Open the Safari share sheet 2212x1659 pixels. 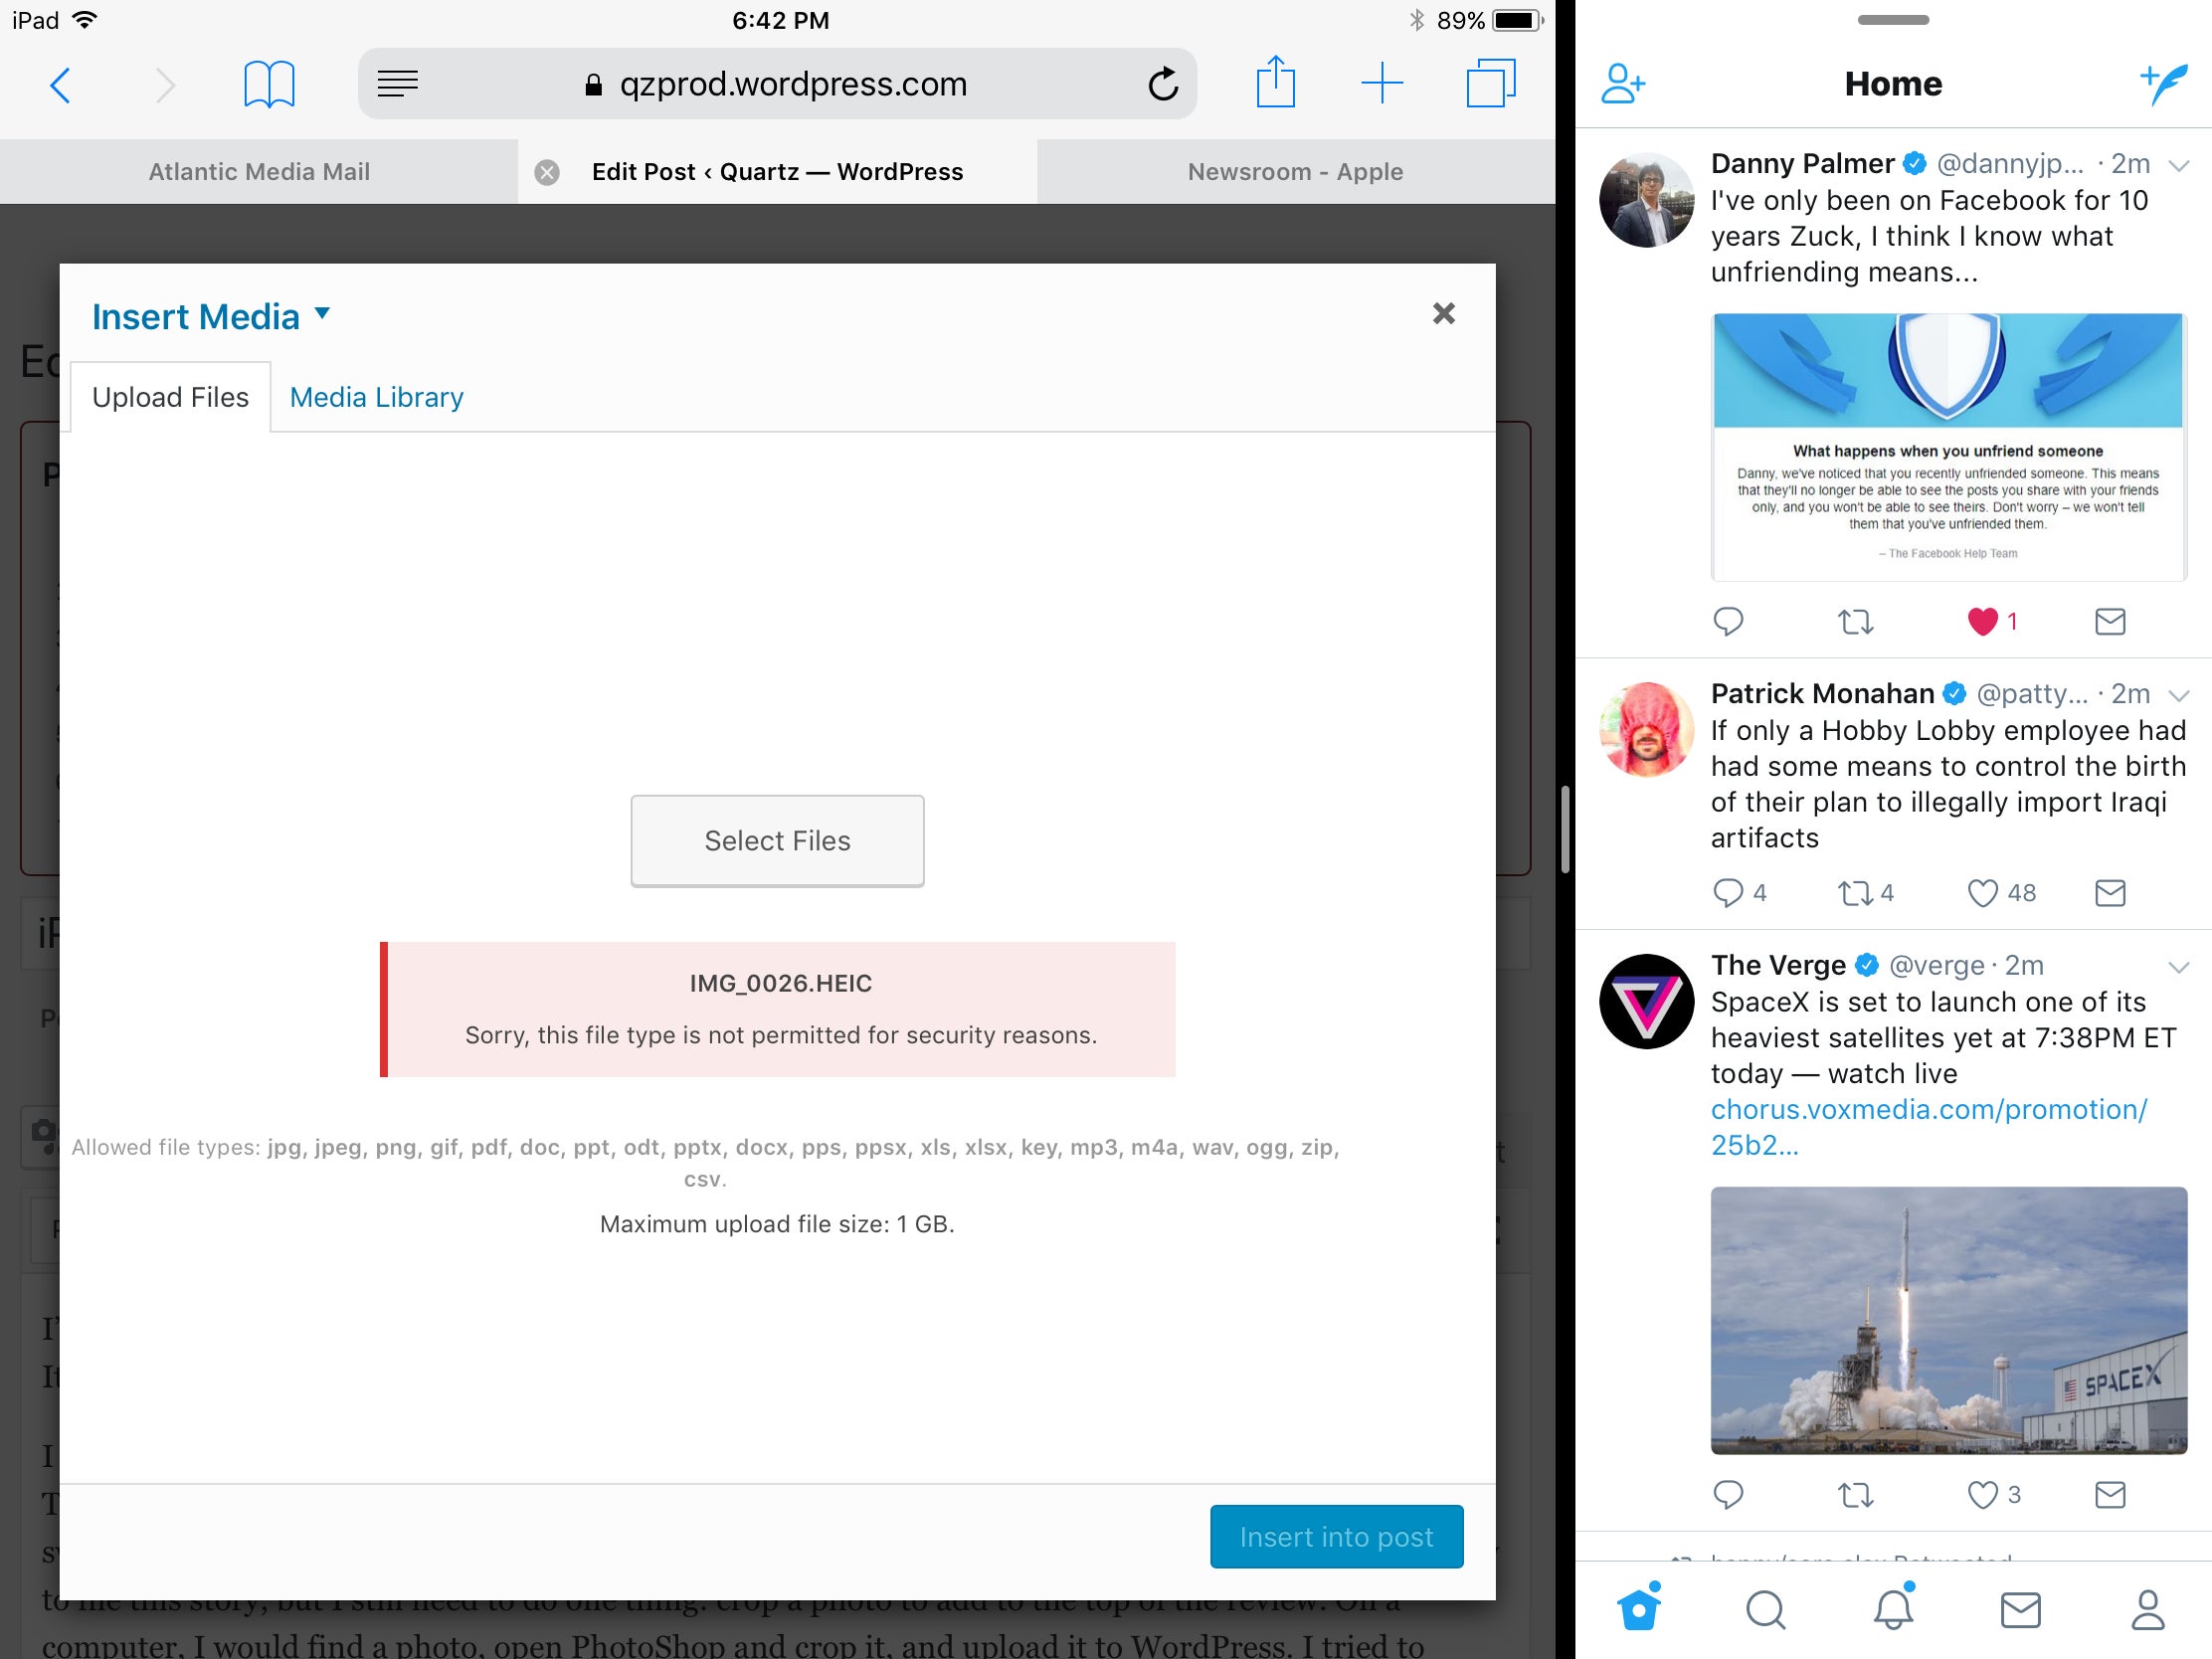(1275, 82)
